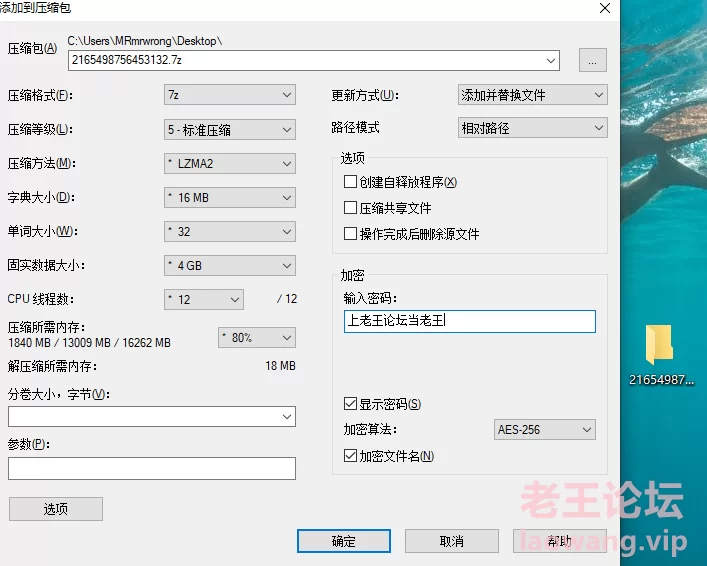This screenshot has height=566, width=707.
Task: Click the password field containing 上老王论坛当老王
Action: [x=469, y=321]
